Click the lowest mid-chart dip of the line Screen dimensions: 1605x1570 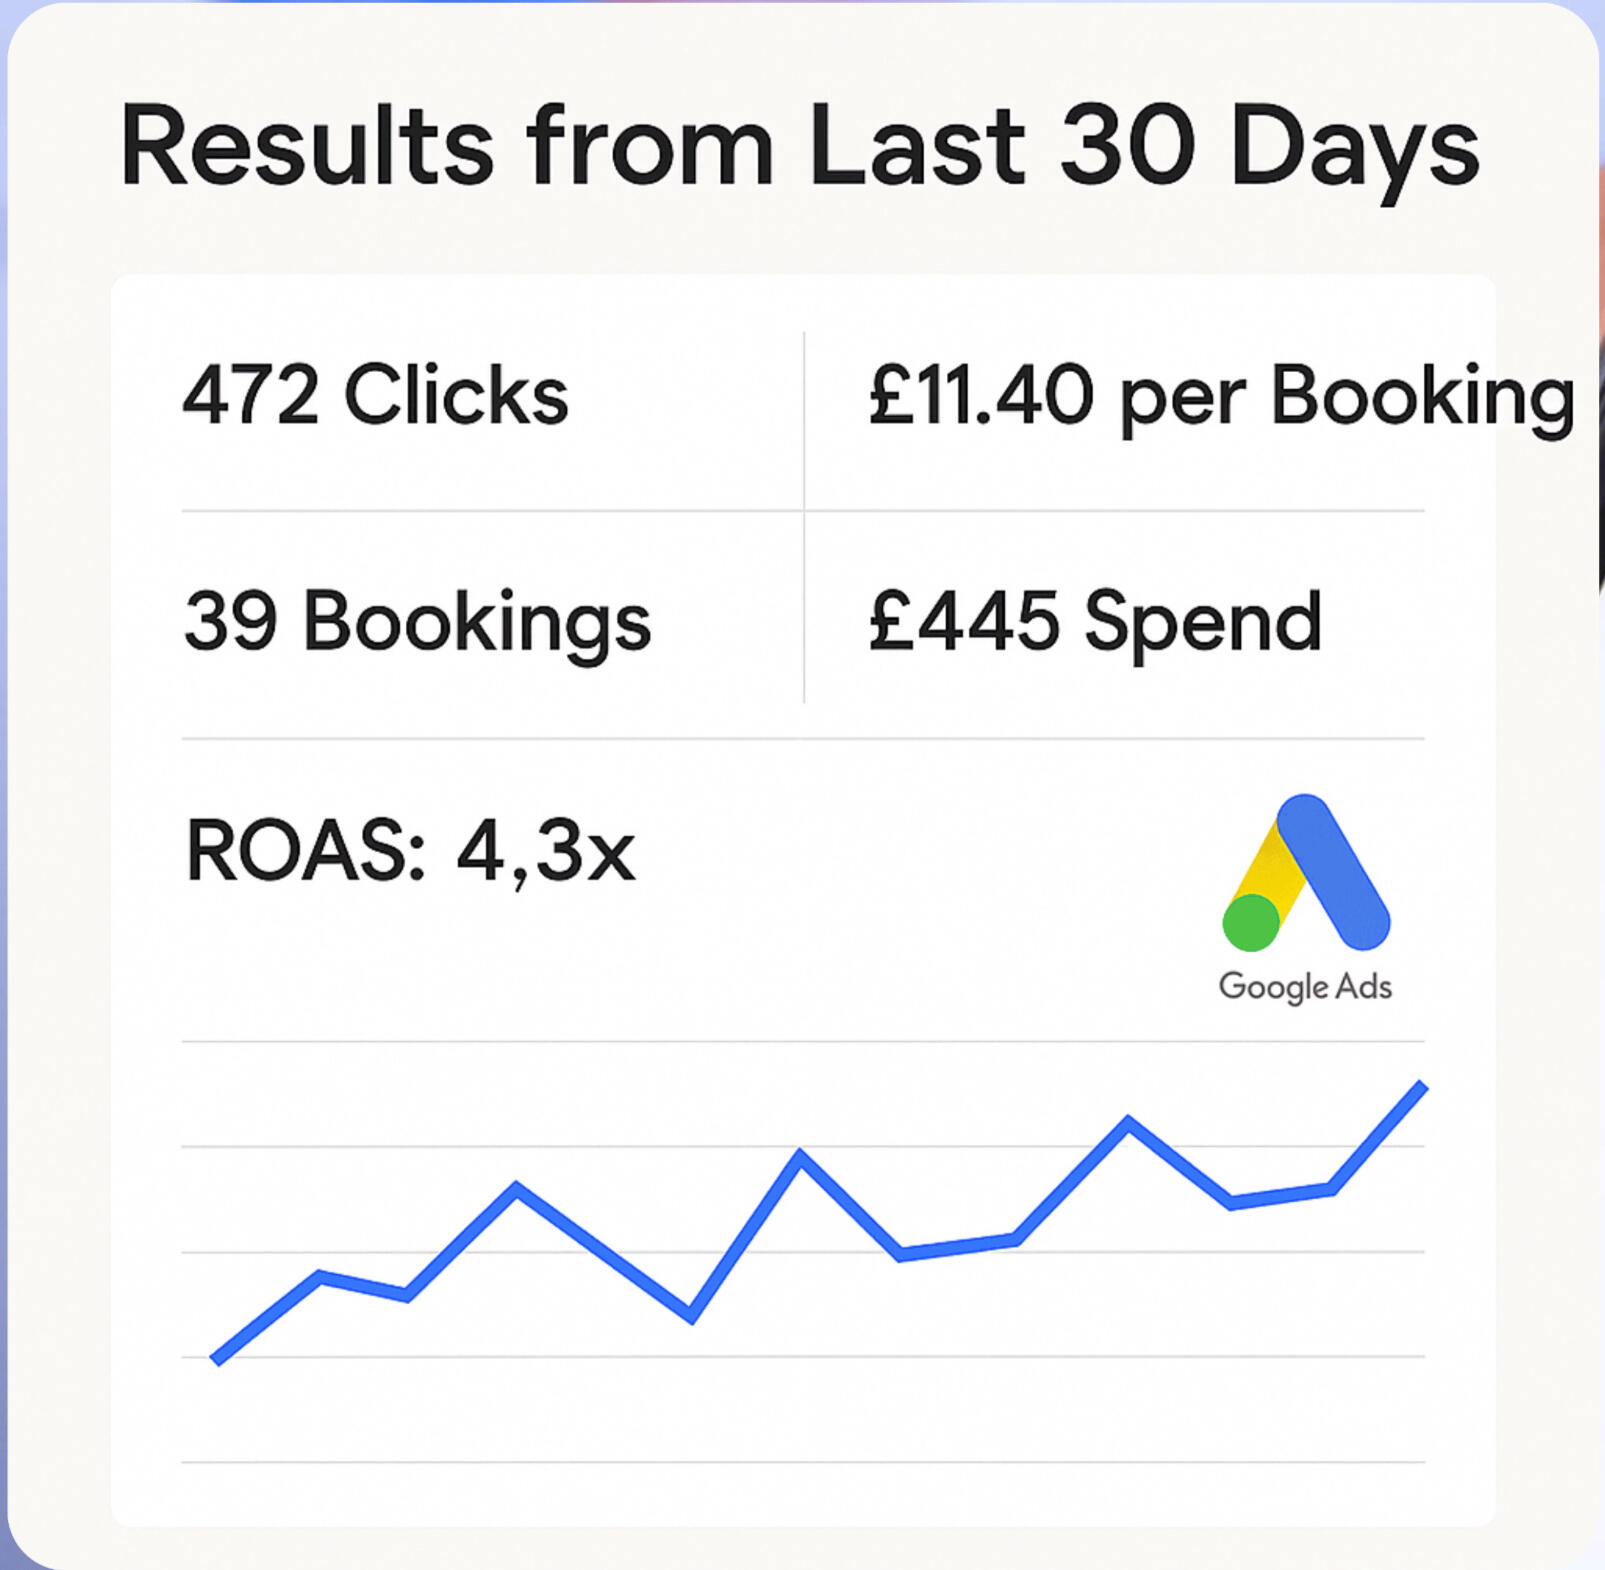click(692, 1317)
